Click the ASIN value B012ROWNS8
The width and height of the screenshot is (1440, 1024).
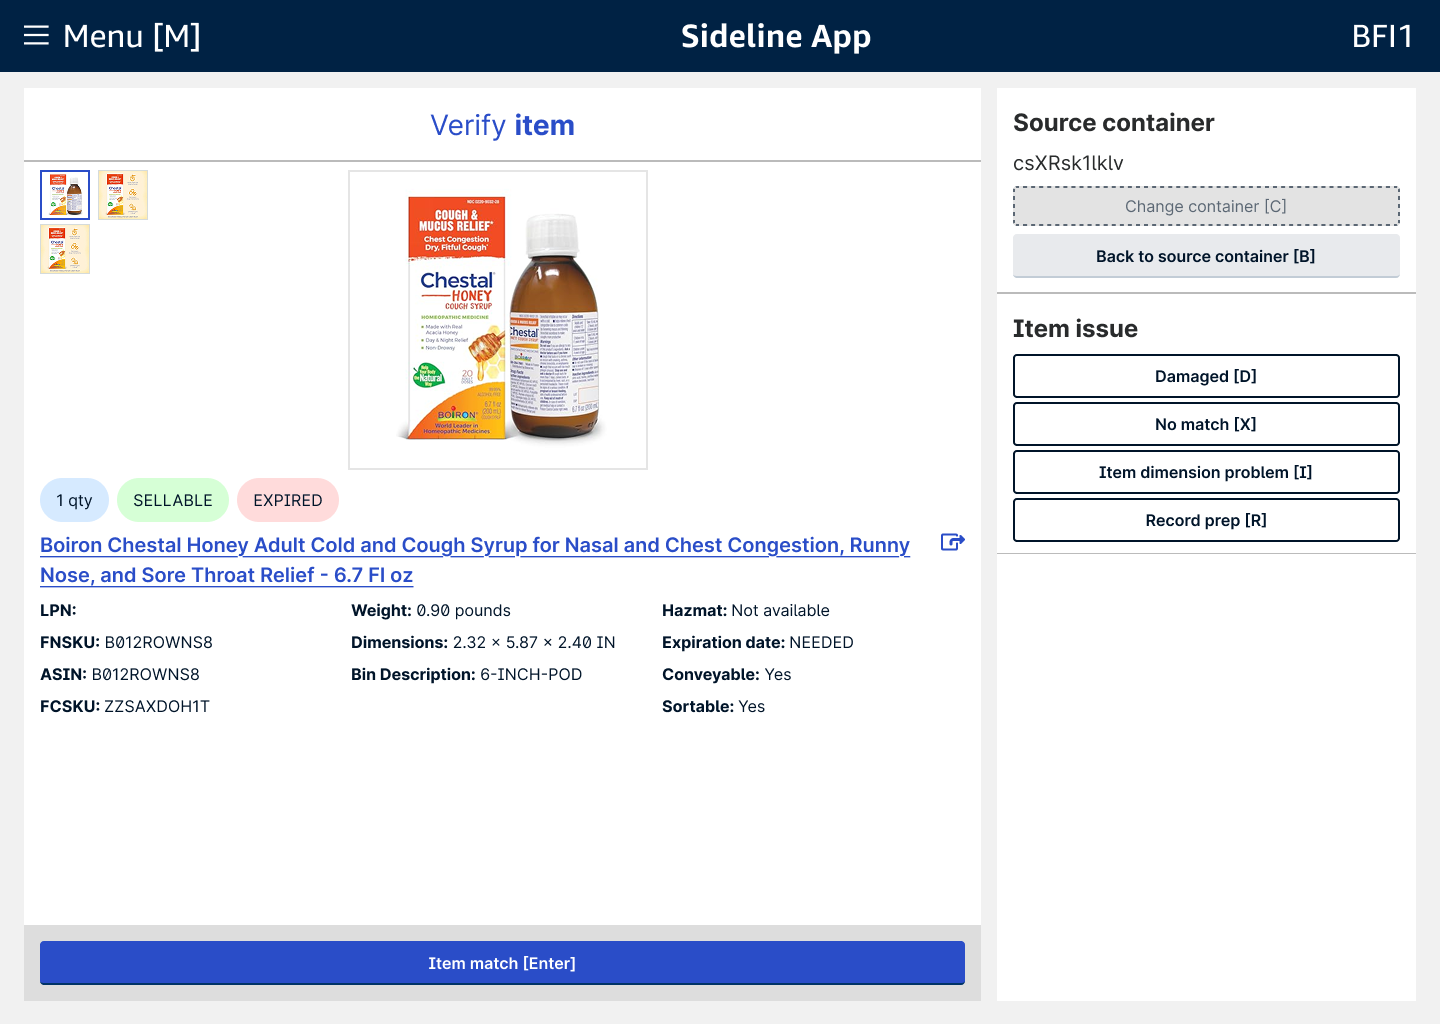[146, 674]
